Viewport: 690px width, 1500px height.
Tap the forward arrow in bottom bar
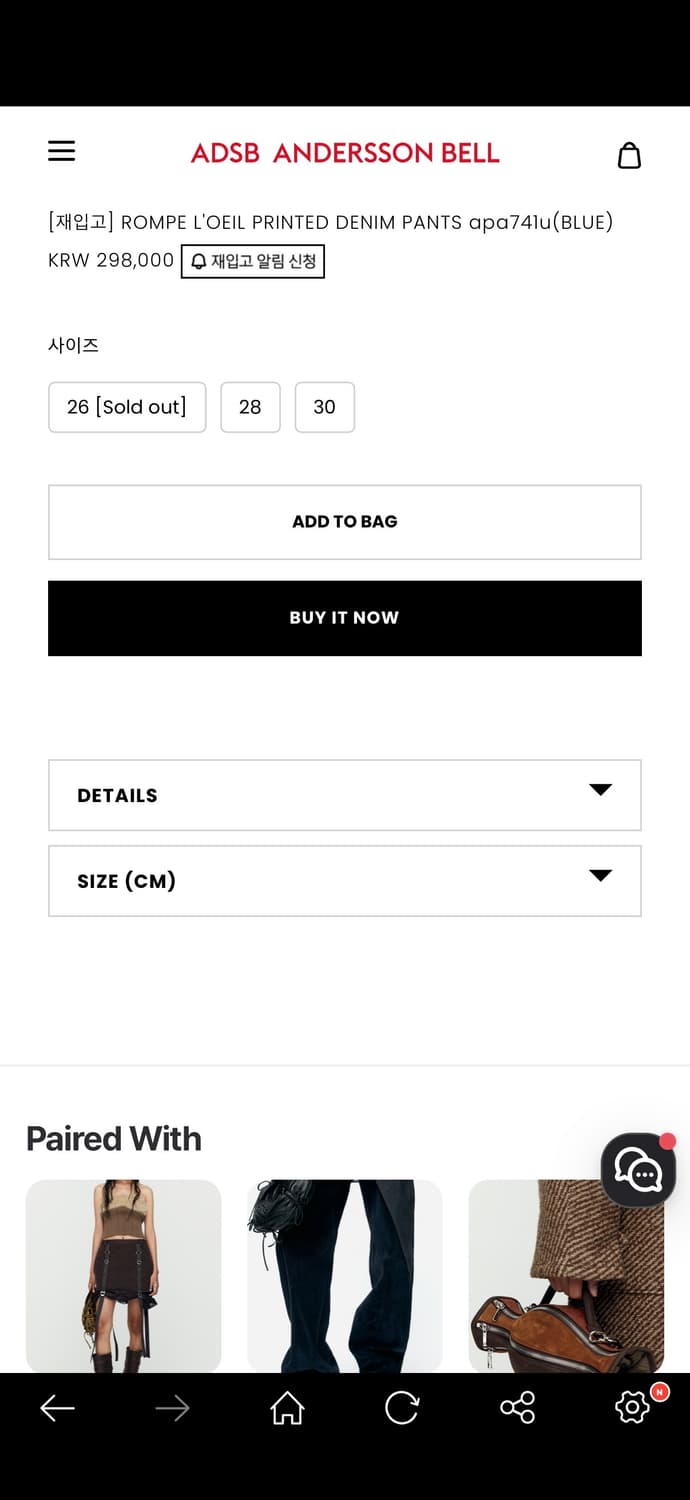[x=172, y=1408]
